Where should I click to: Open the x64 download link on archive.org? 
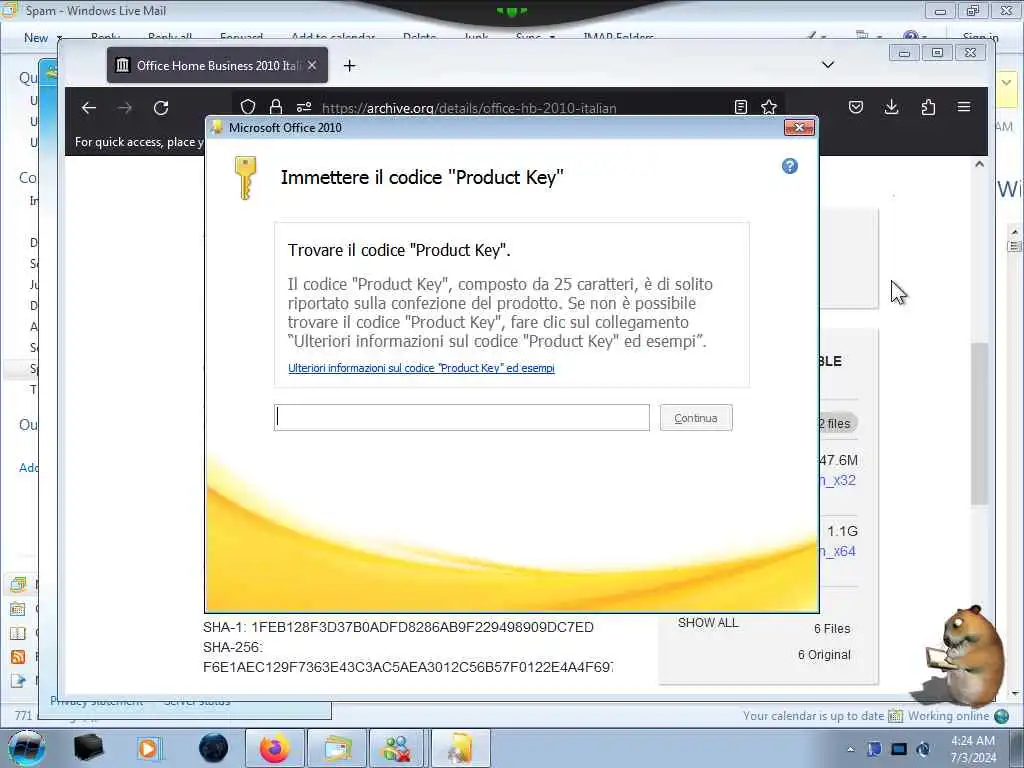(838, 551)
